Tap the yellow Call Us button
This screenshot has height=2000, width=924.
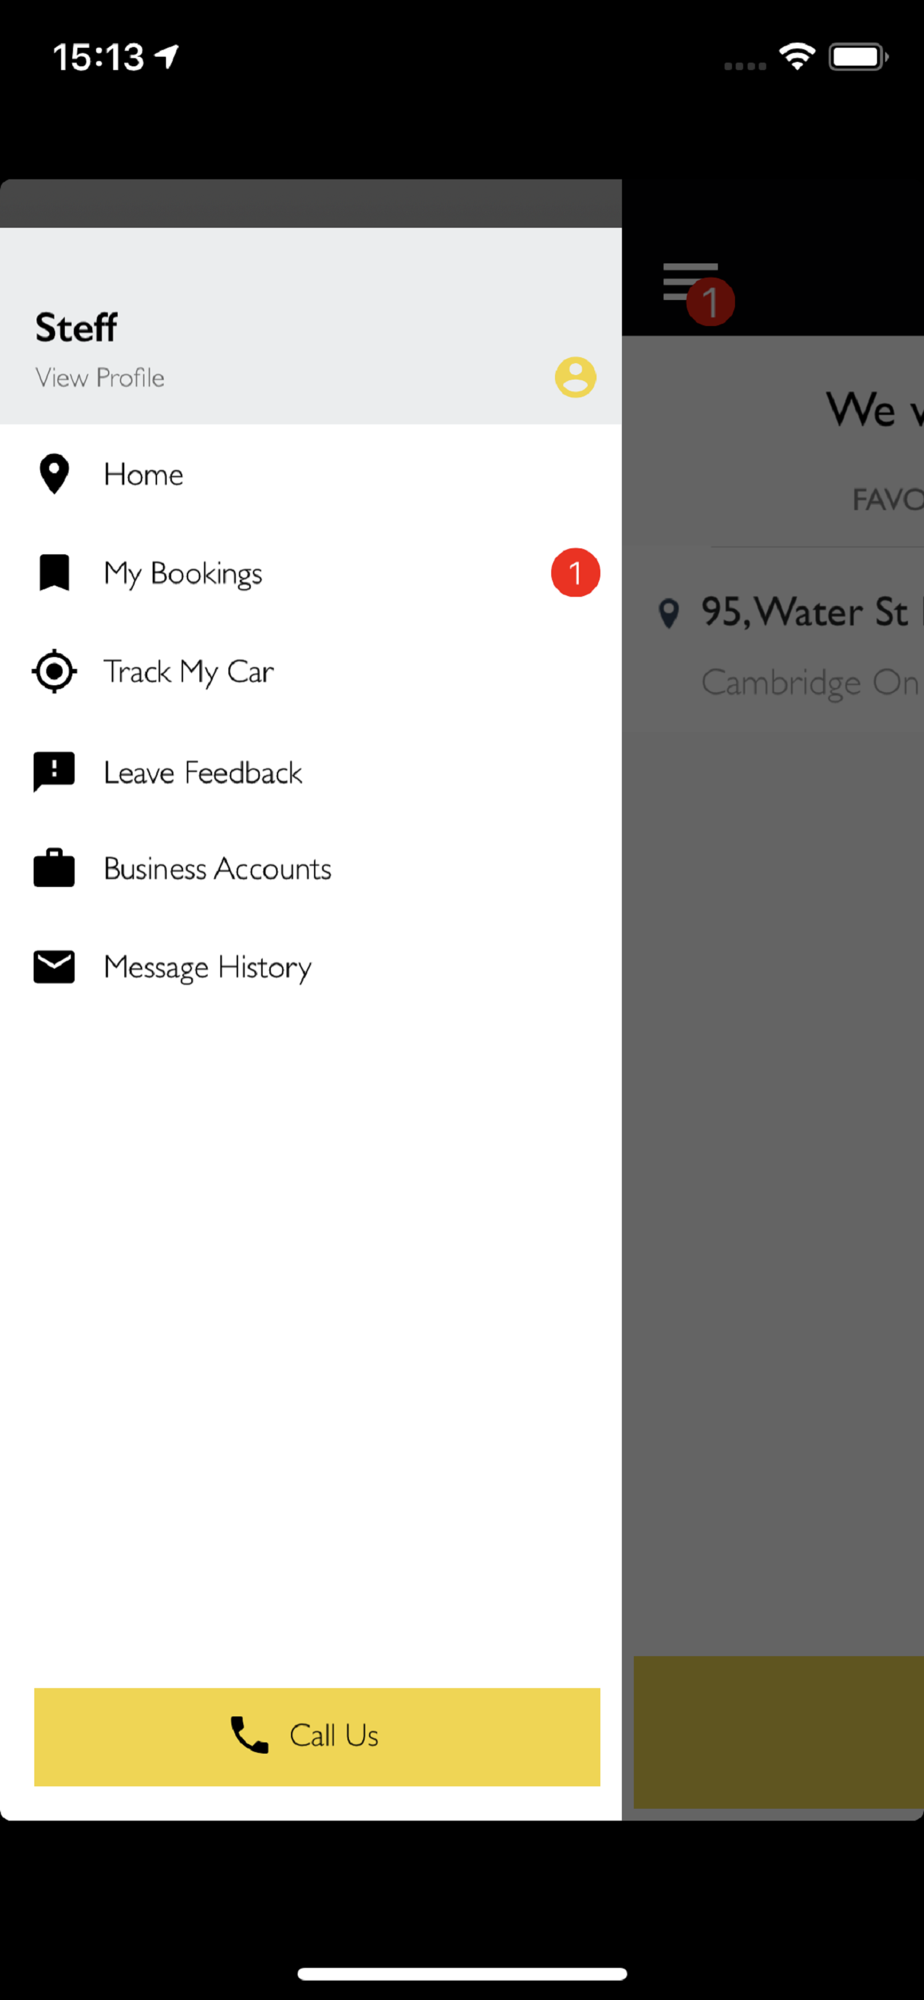[x=317, y=1737]
